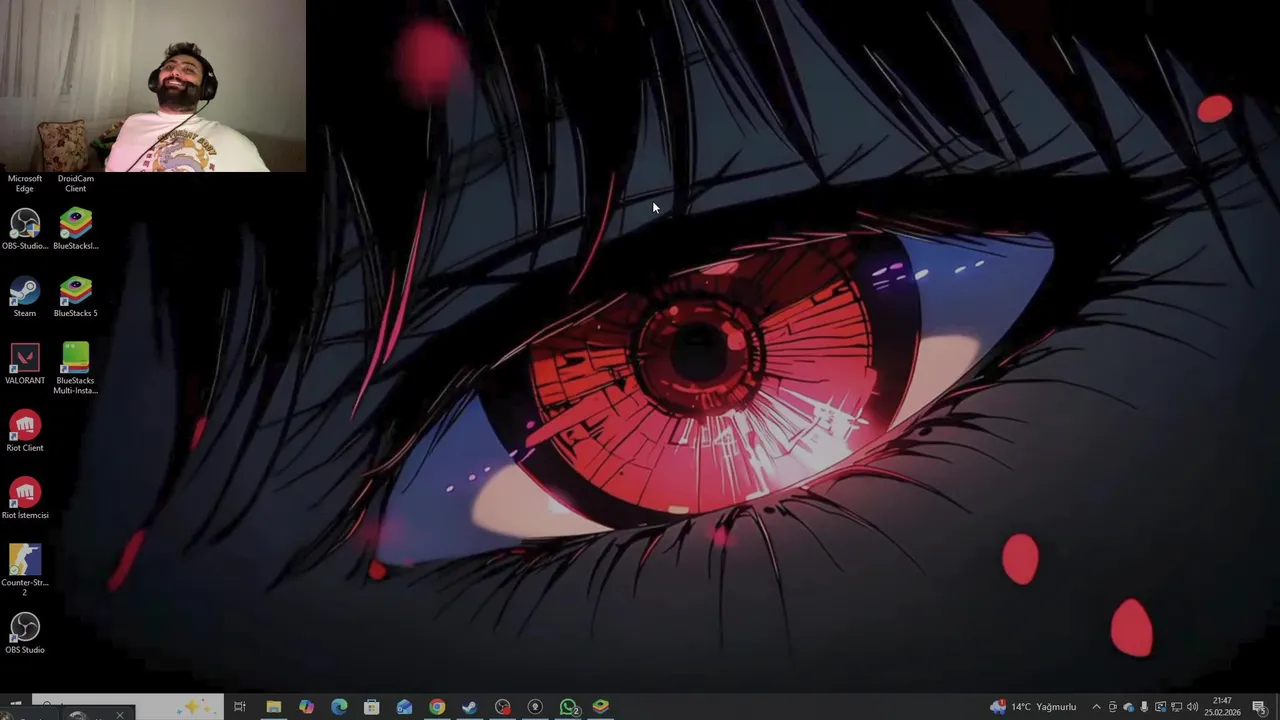Select the Riot Client desktop shortcut

pos(25,431)
